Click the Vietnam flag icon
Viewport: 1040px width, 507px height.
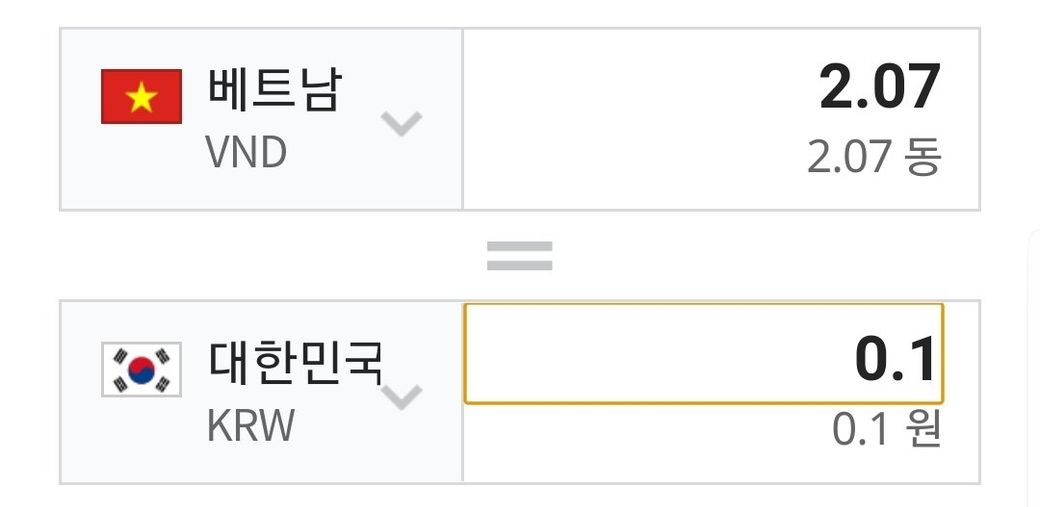point(141,97)
